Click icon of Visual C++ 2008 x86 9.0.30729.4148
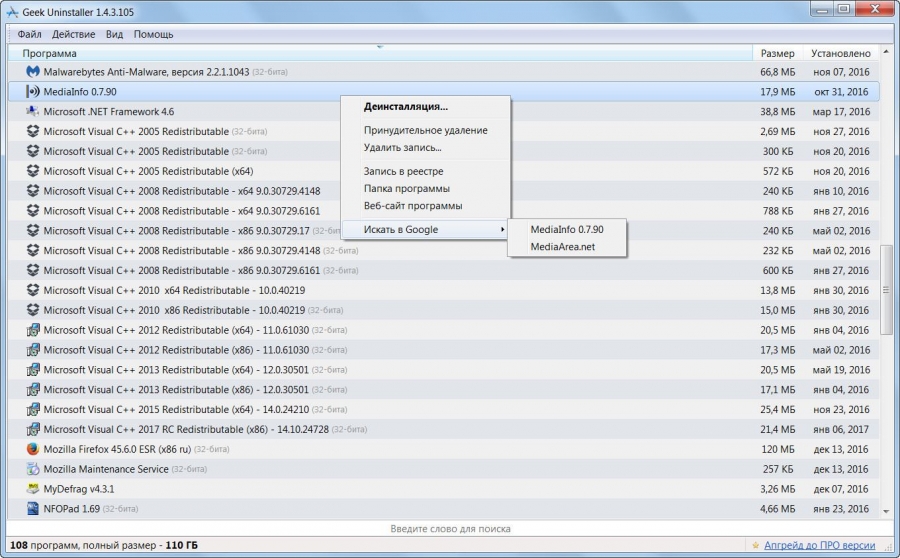The height and width of the screenshot is (558, 900). click(33, 250)
